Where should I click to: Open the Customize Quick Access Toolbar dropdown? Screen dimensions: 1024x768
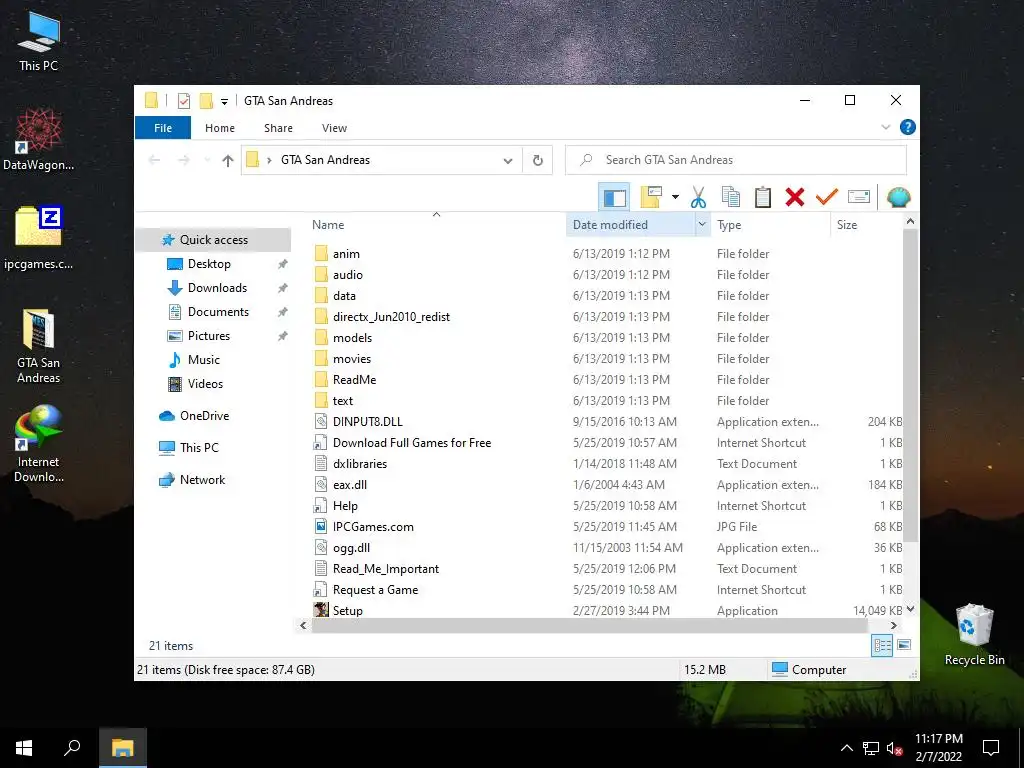(x=224, y=101)
